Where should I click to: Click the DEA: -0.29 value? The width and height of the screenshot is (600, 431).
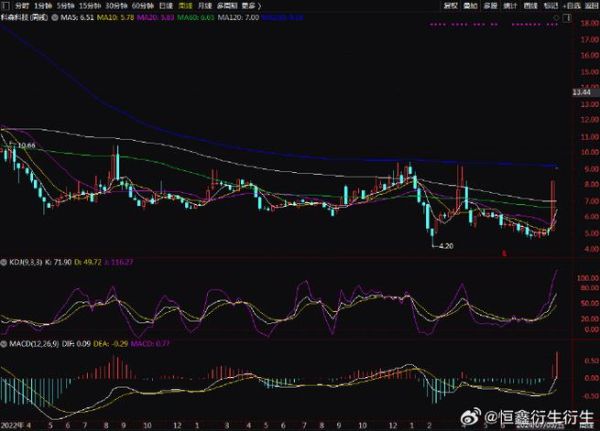click(x=111, y=344)
